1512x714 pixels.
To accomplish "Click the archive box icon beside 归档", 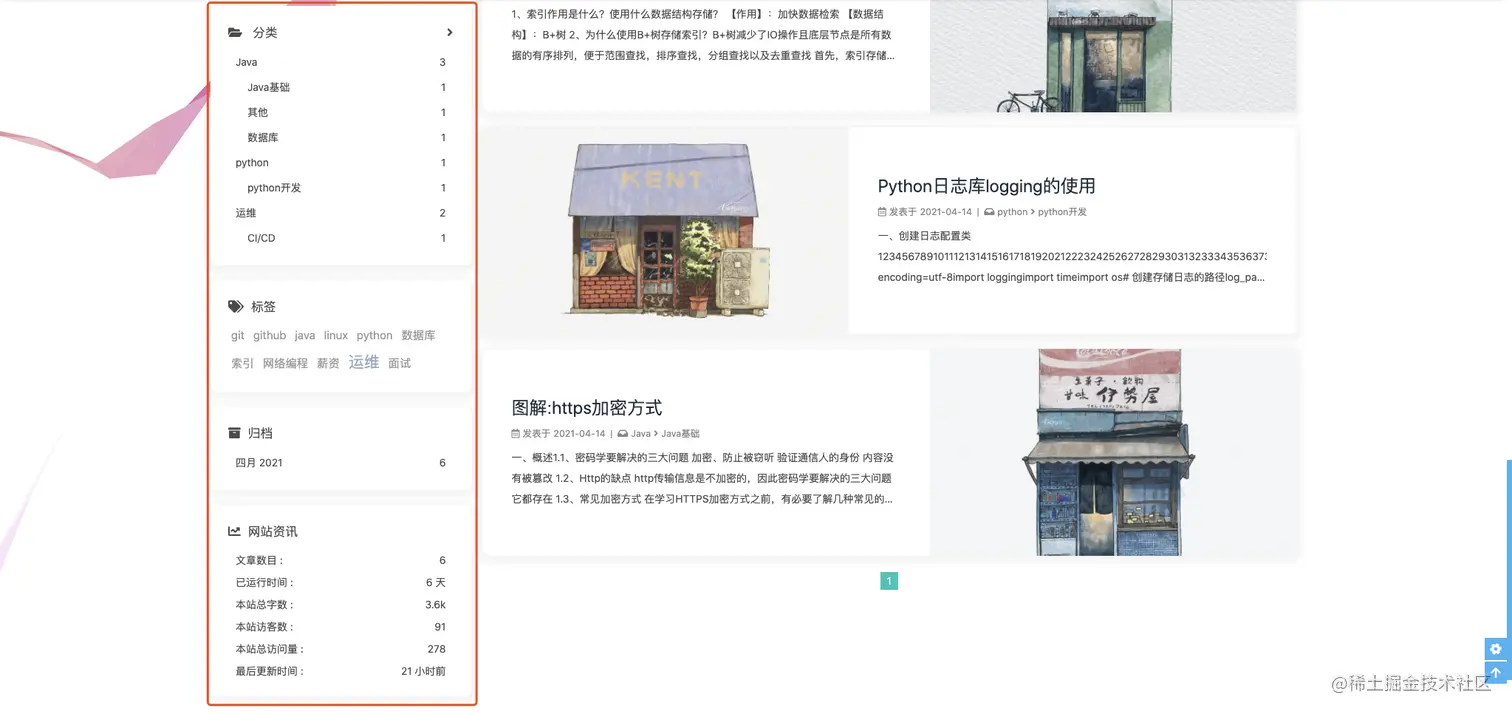I will pyautogui.click(x=235, y=433).
